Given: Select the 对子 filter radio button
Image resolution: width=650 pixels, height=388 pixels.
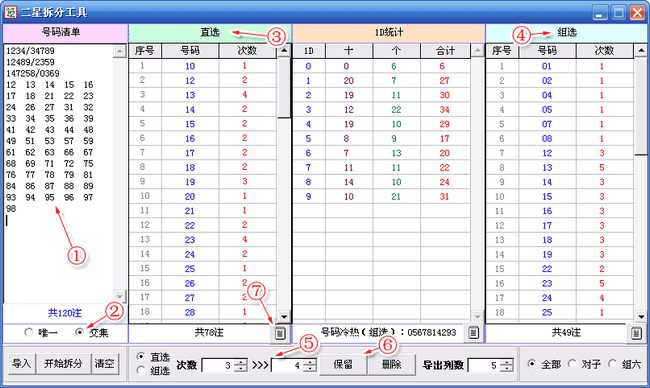Looking at the screenshot, I should [x=572, y=364].
